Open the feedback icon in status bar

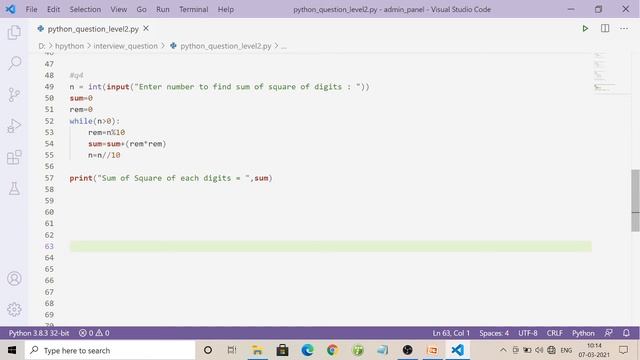tap(609, 333)
